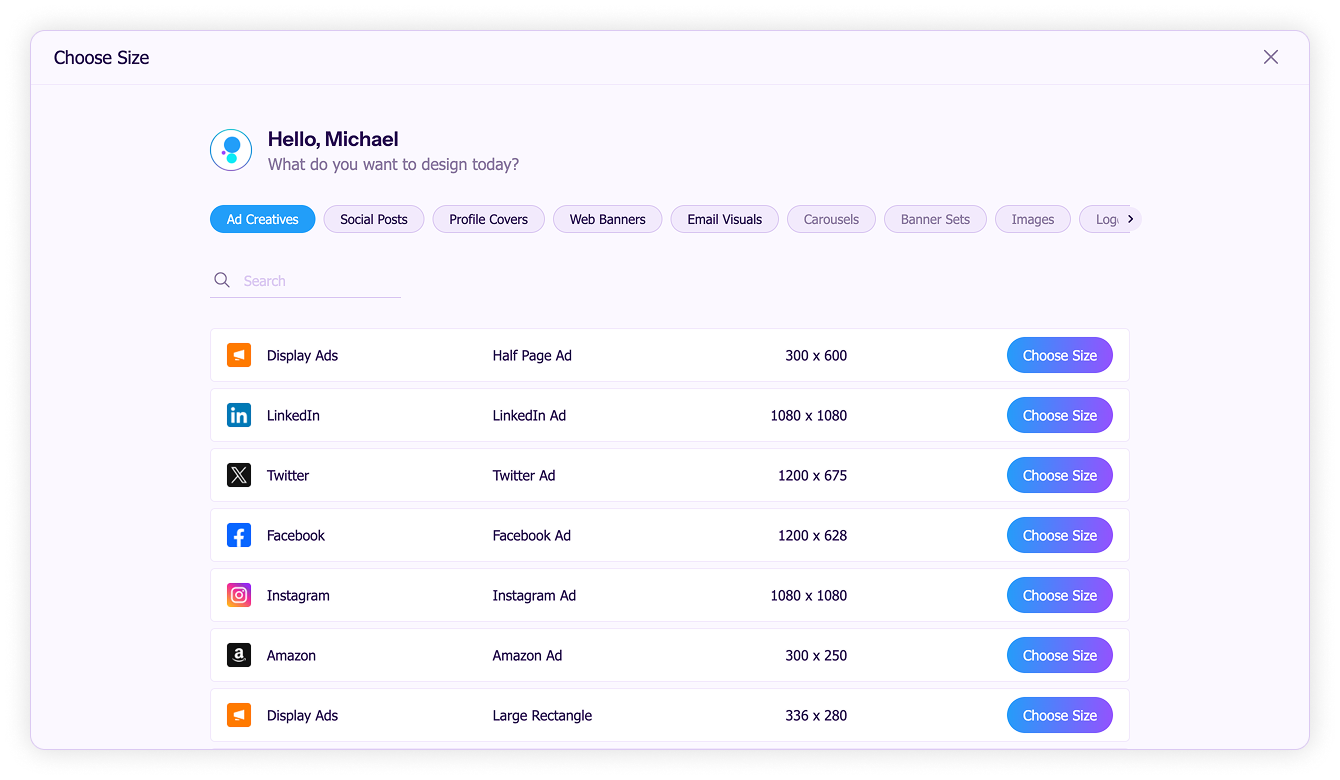Click the "336 x 280" dimensions value
This screenshot has height=780, width=1340.
[x=816, y=715]
